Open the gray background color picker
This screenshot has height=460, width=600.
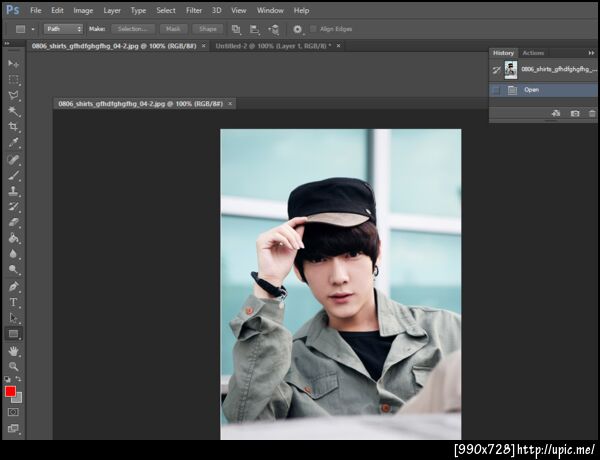coord(18,399)
